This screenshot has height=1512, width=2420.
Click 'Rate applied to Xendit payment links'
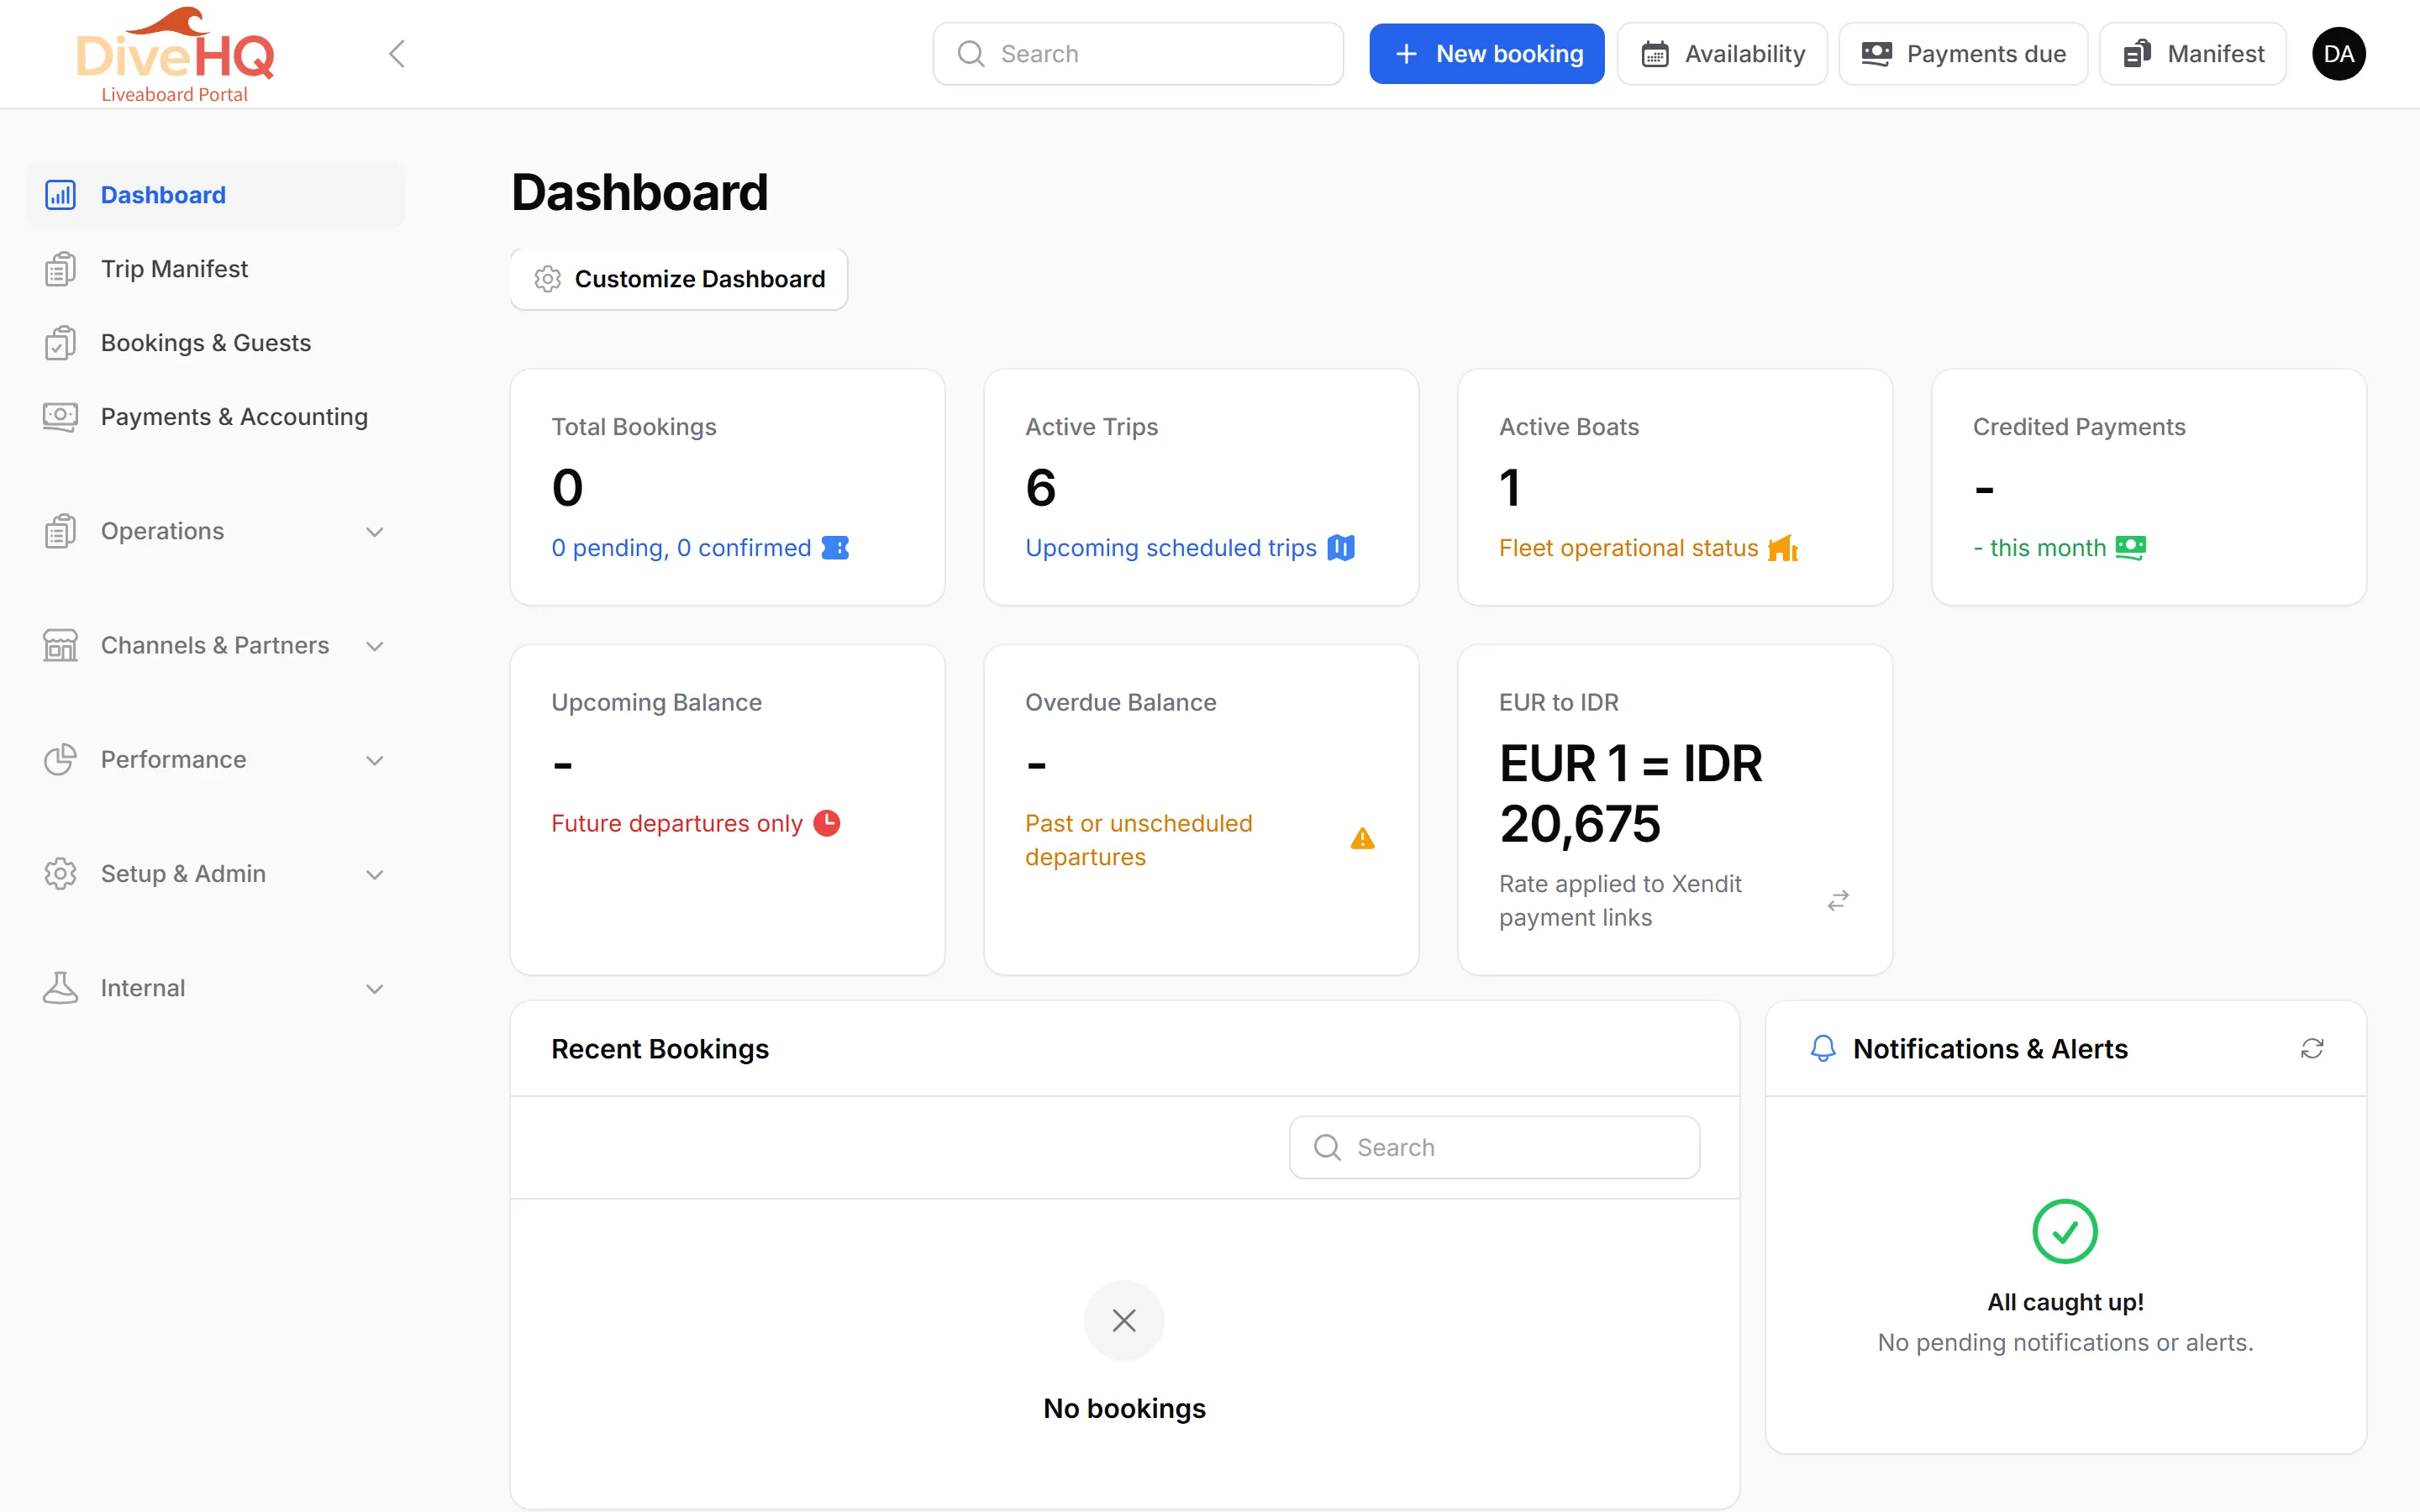1620,900
